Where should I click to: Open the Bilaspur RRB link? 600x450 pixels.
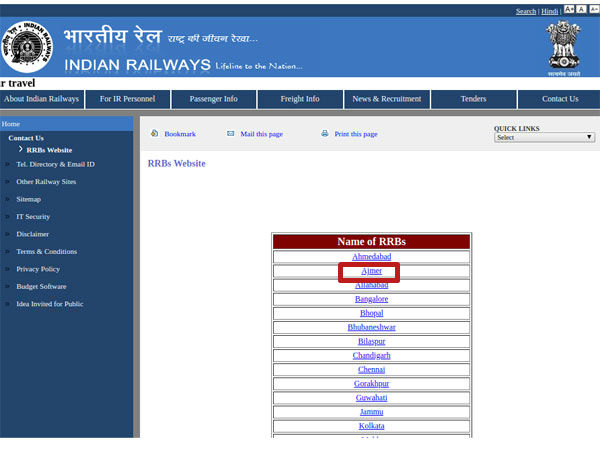point(372,341)
